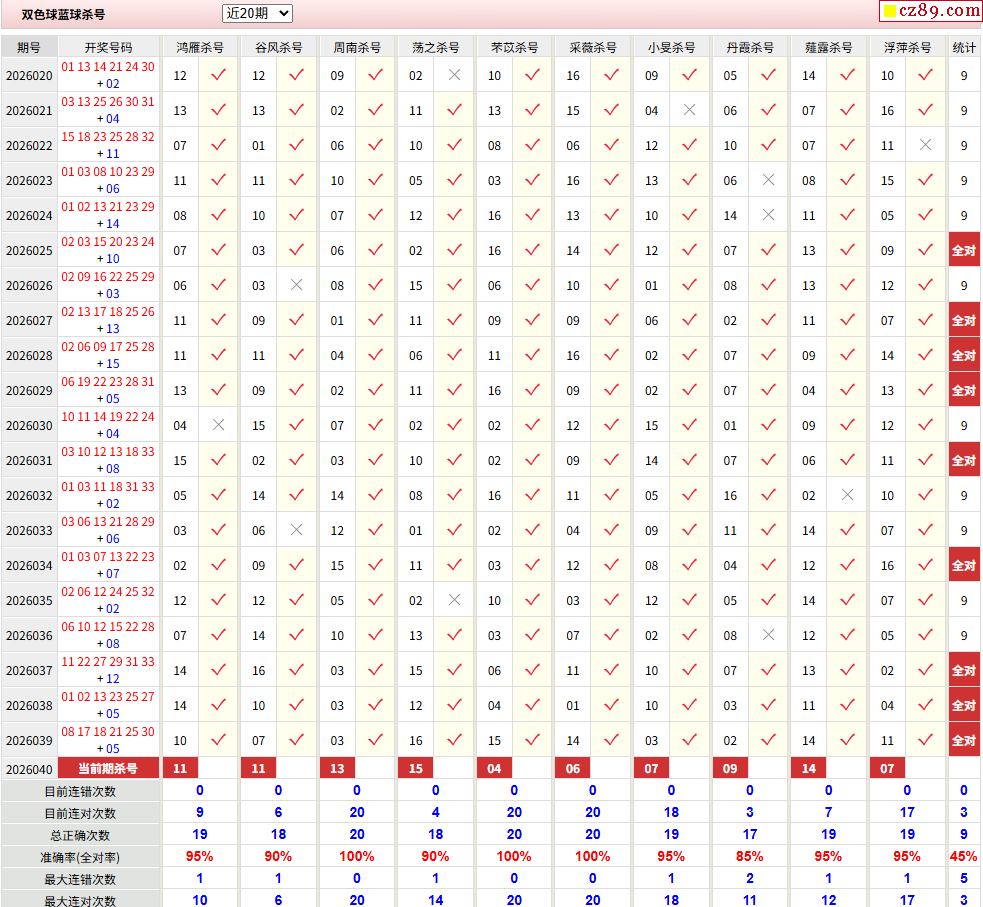The width and height of the screenshot is (983, 907).
Task: Click the 全对 badge in row 2026025
Action: click(x=963, y=250)
